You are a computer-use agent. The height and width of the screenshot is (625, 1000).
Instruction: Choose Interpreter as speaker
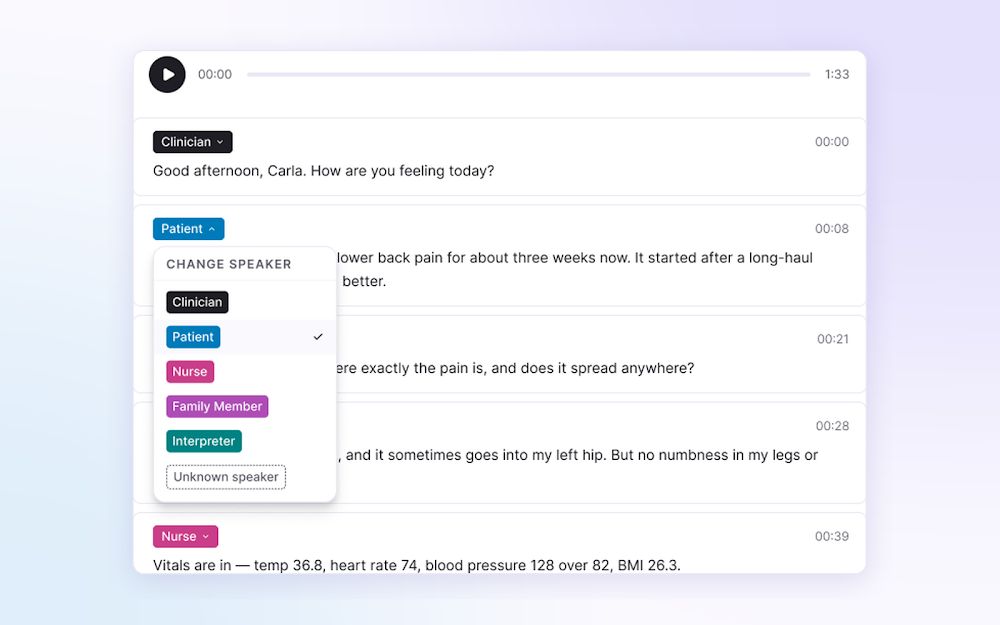204,441
